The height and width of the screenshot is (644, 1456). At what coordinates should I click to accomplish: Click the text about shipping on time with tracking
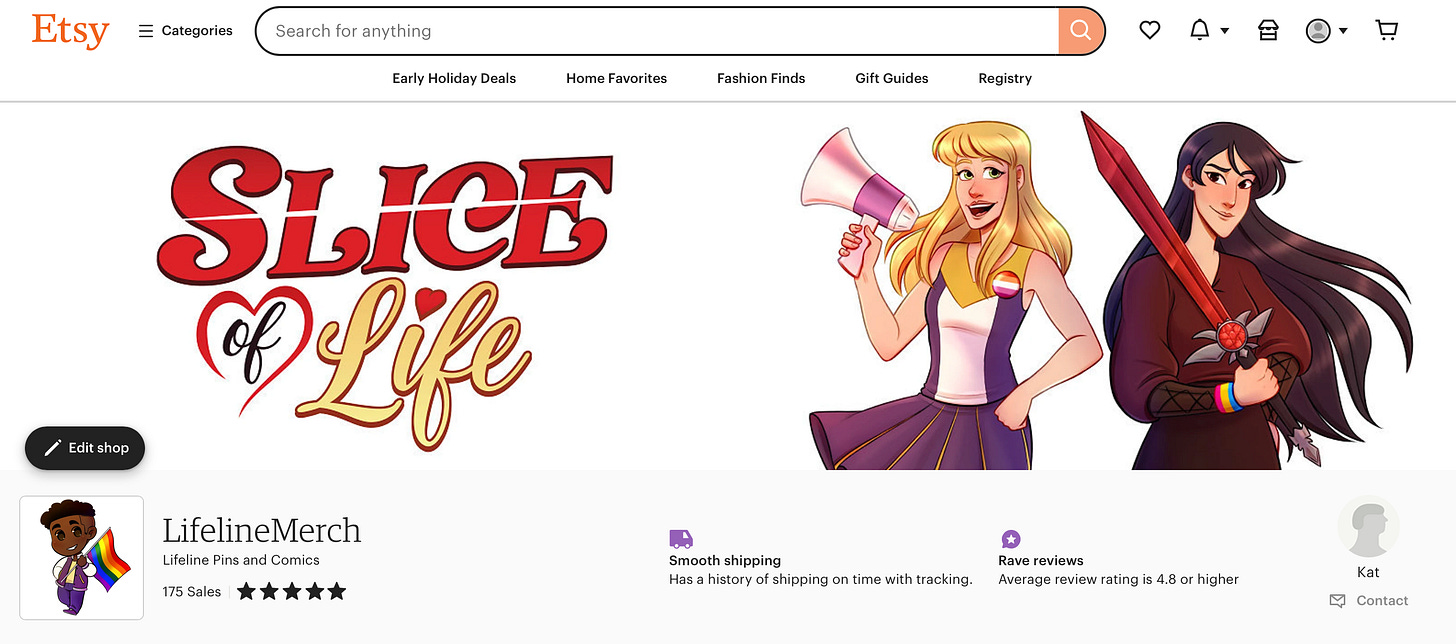(821, 579)
